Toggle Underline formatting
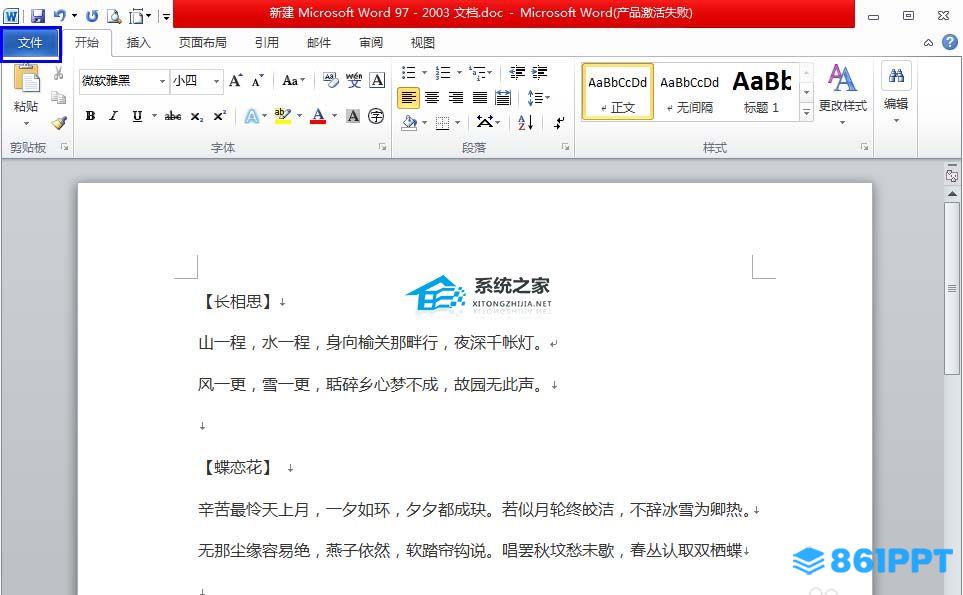963x595 pixels. 137,116
